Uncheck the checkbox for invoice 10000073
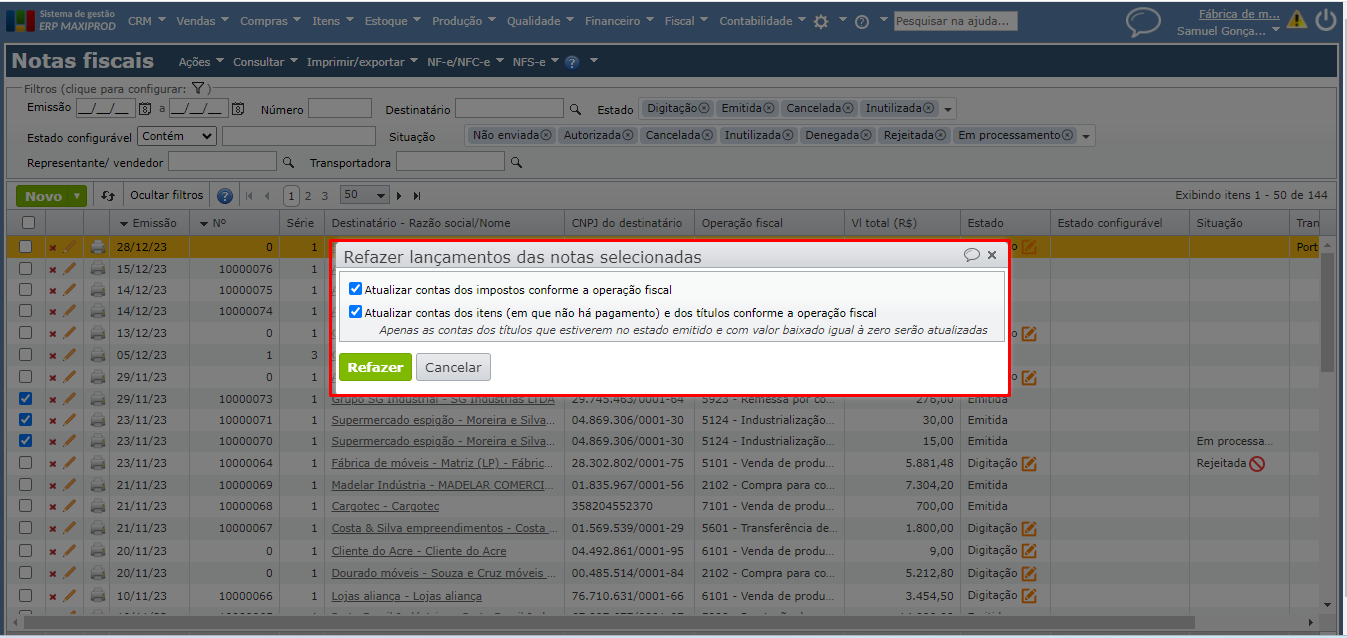The width and height of the screenshot is (1347, 638). (x=26, y=398)
